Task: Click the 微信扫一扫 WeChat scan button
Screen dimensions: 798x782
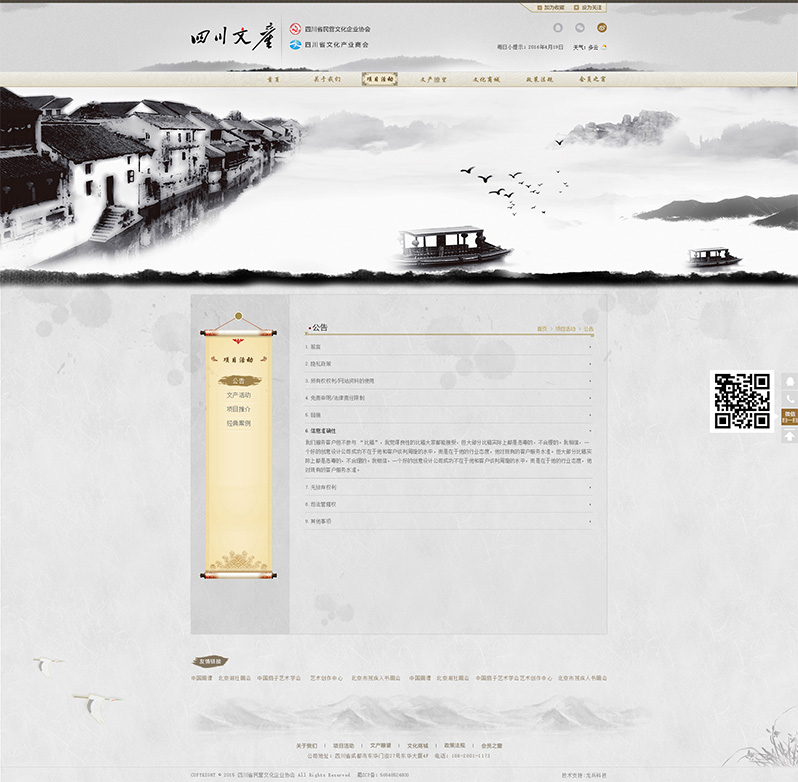Action: coord(789,417)
